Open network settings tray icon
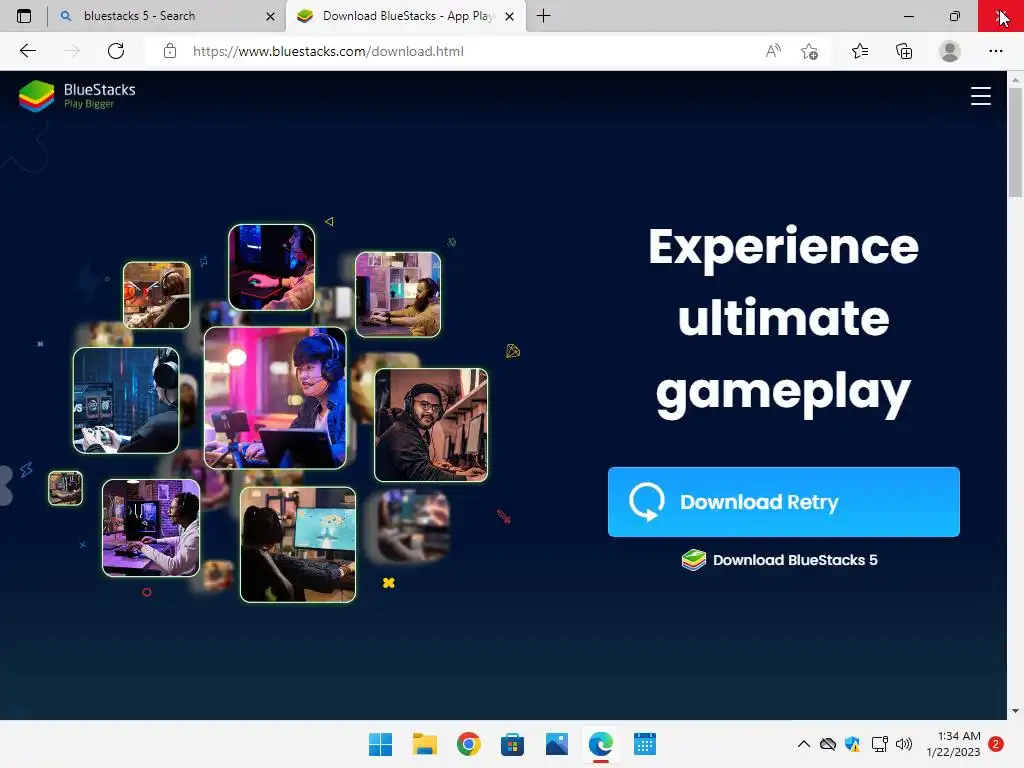Screen dimensions: 1024x768 880,744
